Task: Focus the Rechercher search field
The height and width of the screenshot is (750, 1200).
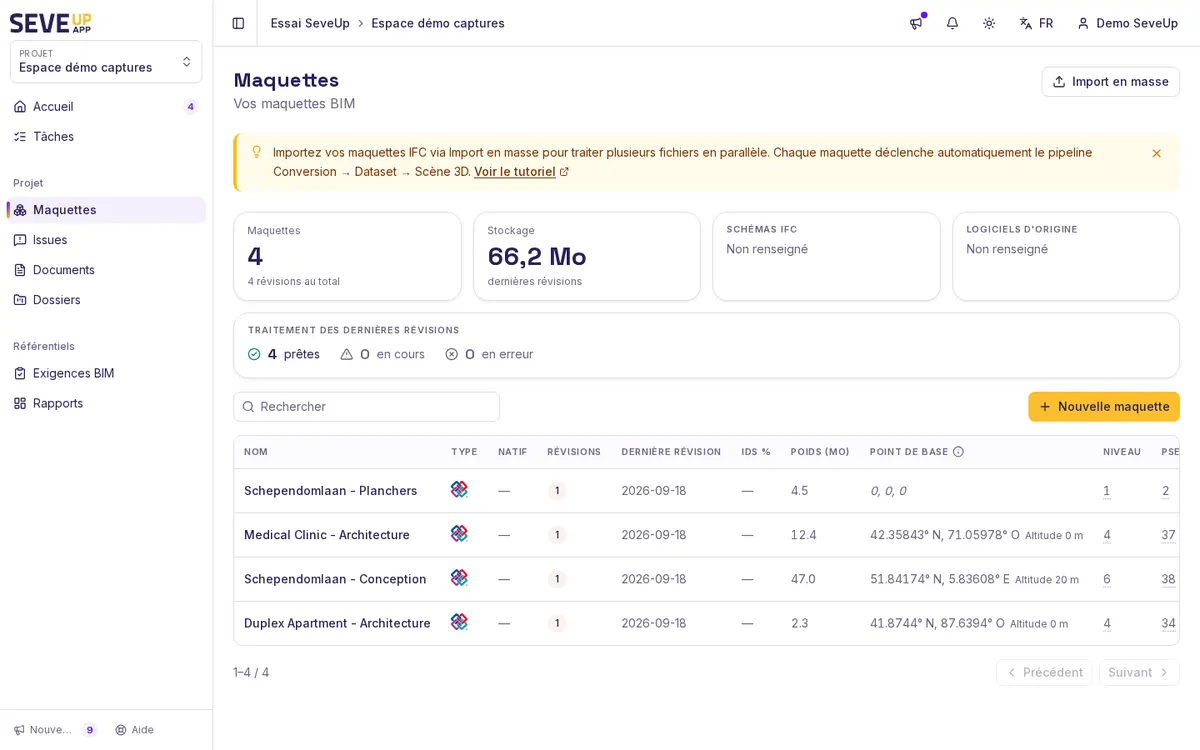Action: pos(367,406)
